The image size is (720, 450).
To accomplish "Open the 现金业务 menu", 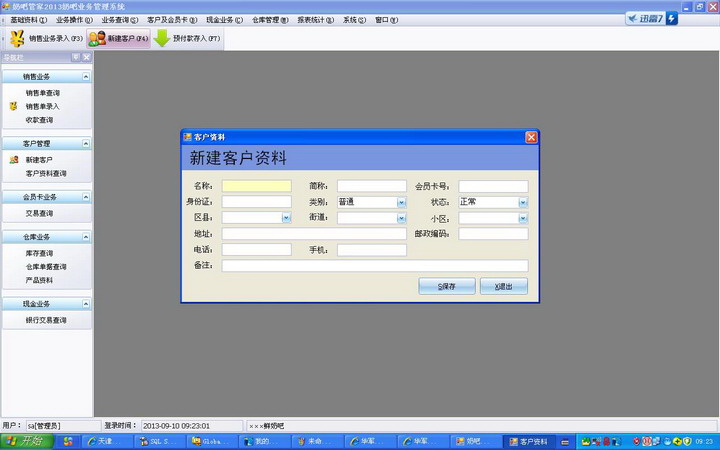I will click(x=224, y=20).
